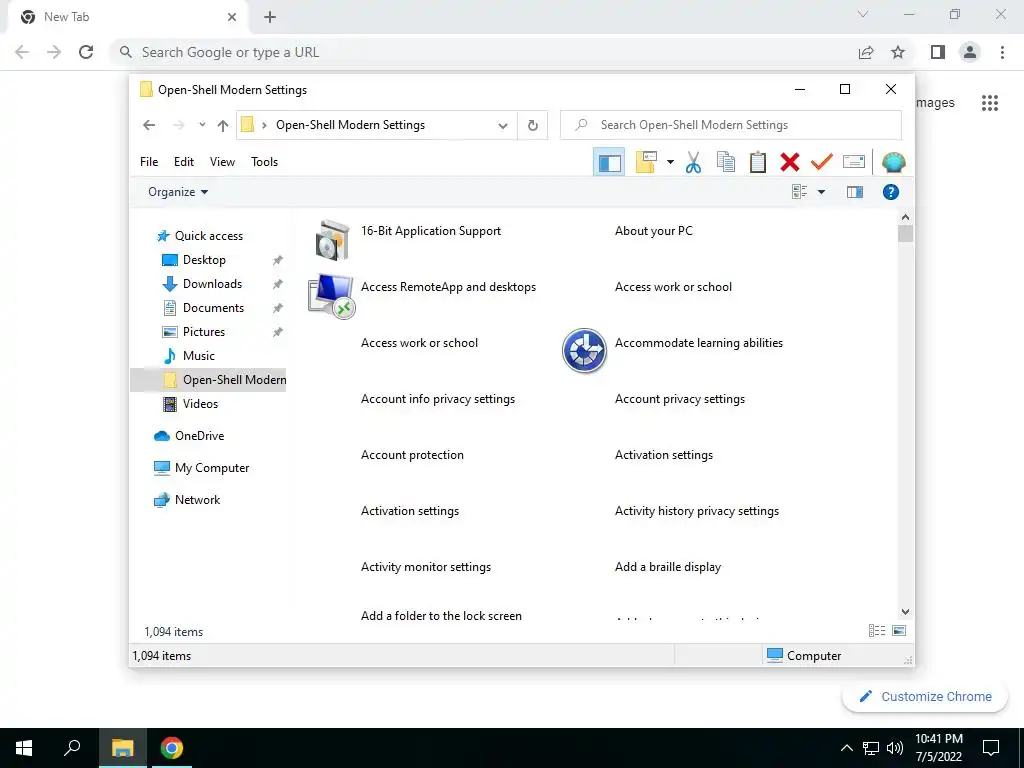Click the Paste clipboard icon
The width and height of the screenshot is (1024, 768).
[758, 162]
